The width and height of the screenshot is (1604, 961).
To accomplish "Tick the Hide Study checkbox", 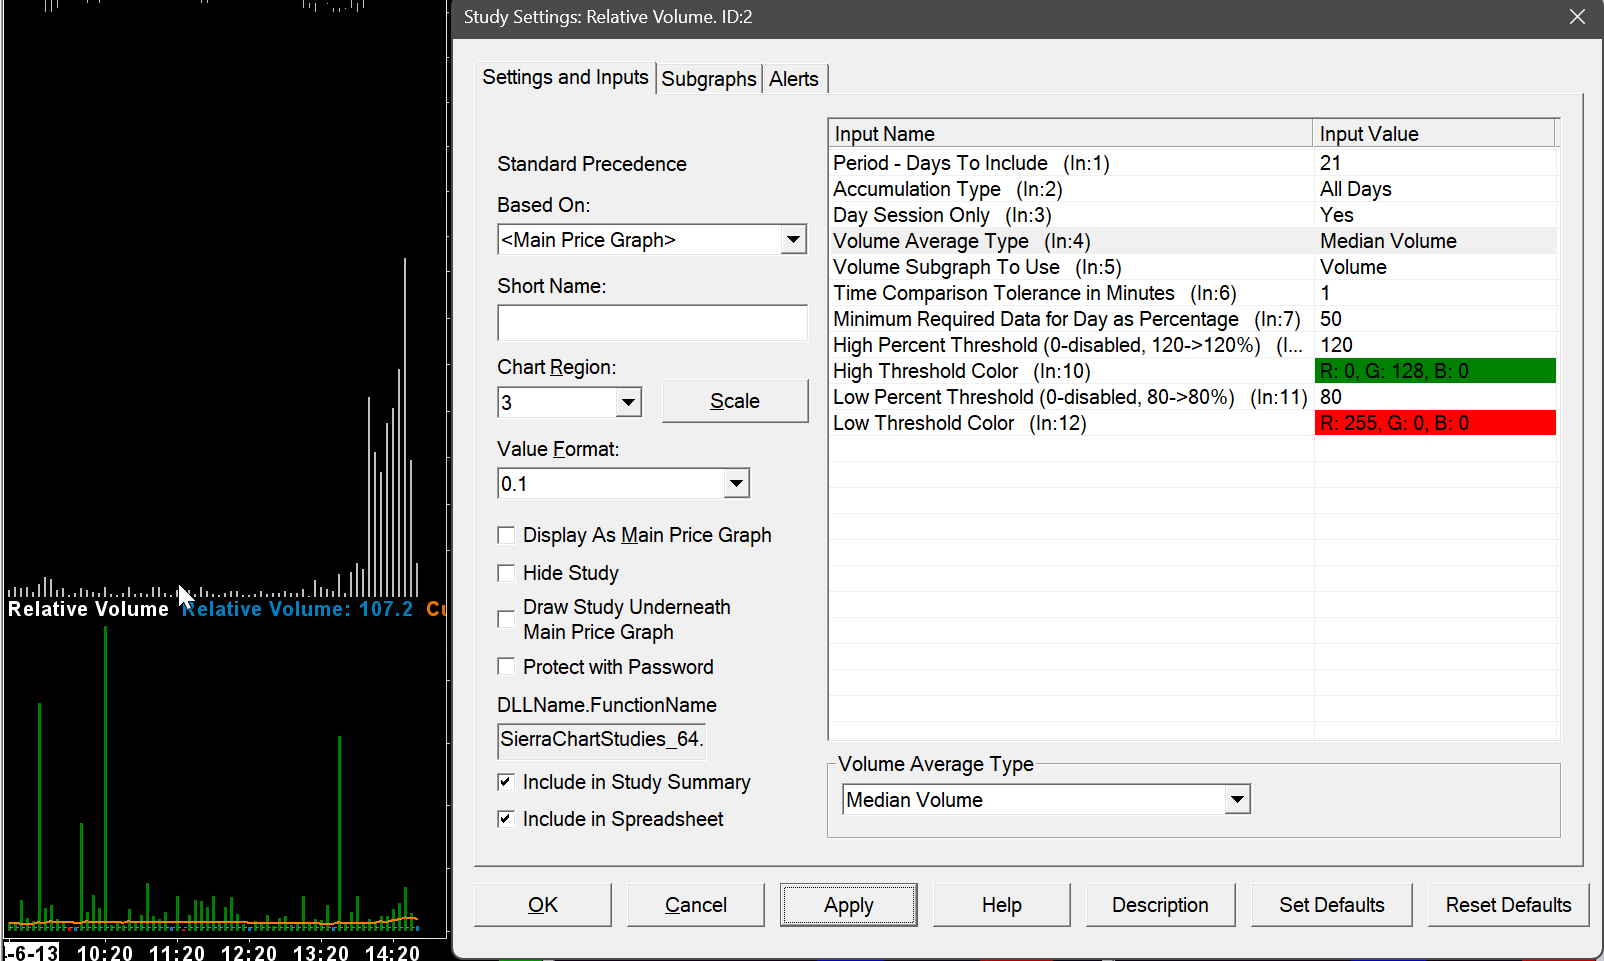I will pos(507,573).
